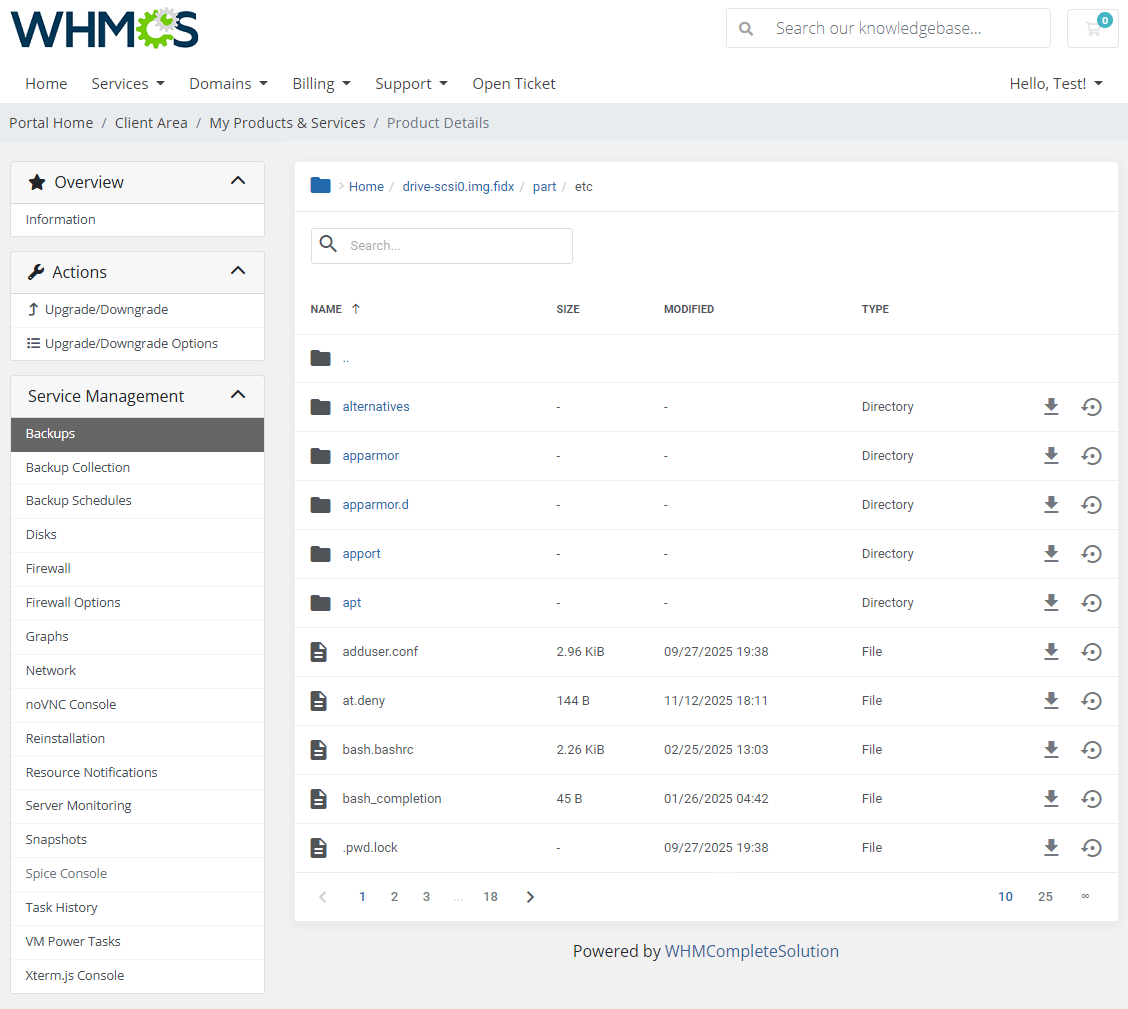Restore the adduser.conf file
The image size is (1128, 1009).
coord(1091,651)
